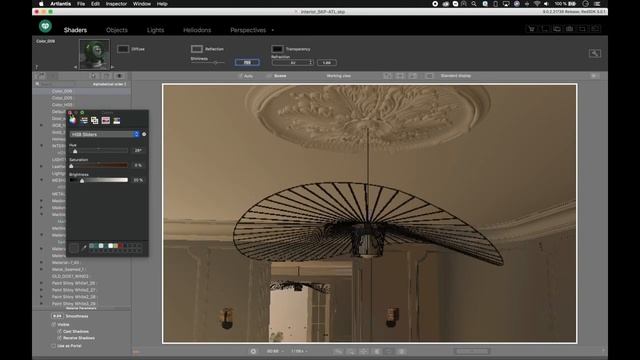640x360 pixels.
Task: Click the Shininess value field
Action: 247,62
